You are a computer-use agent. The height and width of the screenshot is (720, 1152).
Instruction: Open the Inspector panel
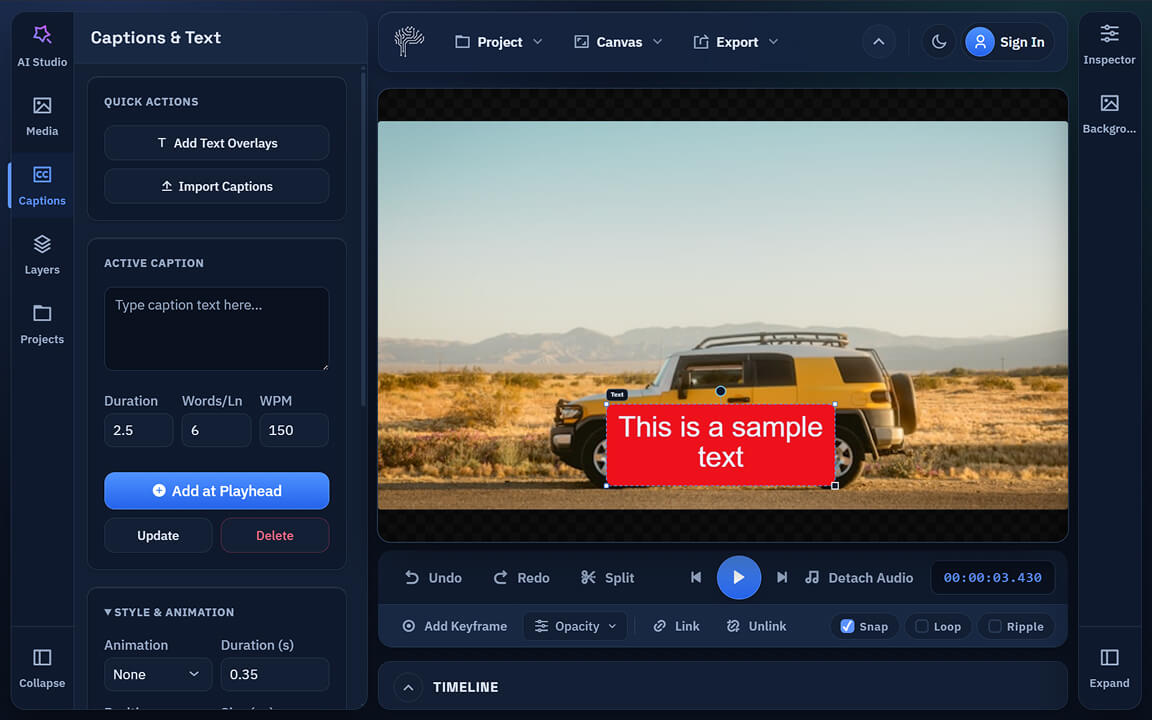pos(1109,42)
